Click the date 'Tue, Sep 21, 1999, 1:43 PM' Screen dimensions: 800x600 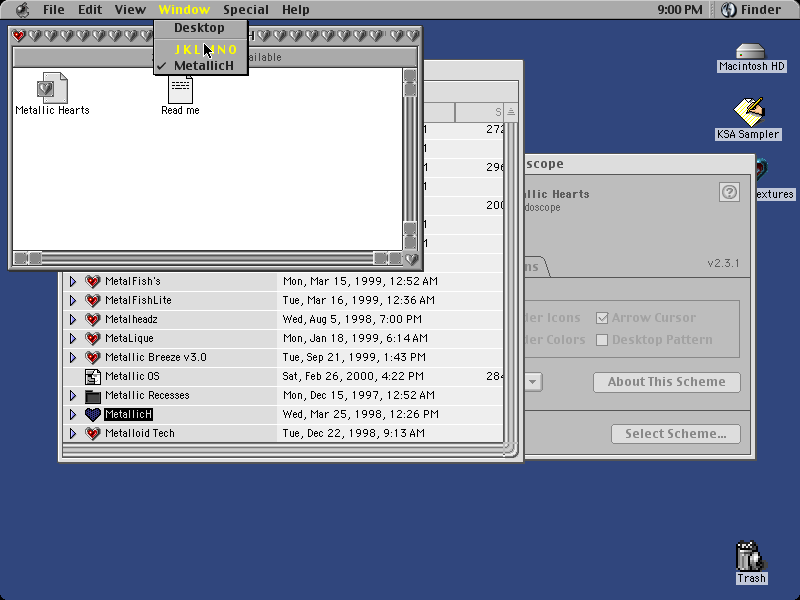[354, 357]
